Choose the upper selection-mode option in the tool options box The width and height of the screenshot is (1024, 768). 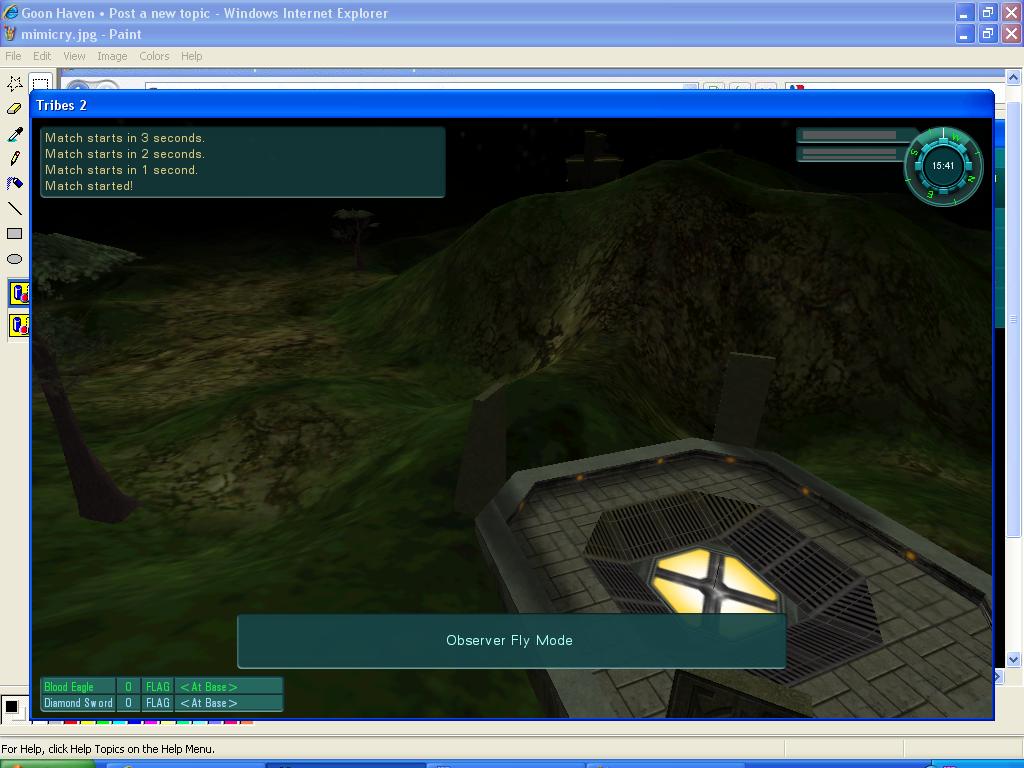pos(19,293)
